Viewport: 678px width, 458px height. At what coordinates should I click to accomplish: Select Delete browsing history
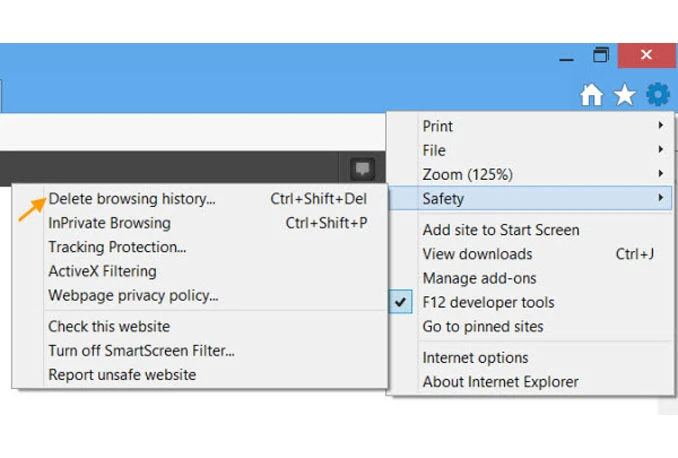point(200,199)
